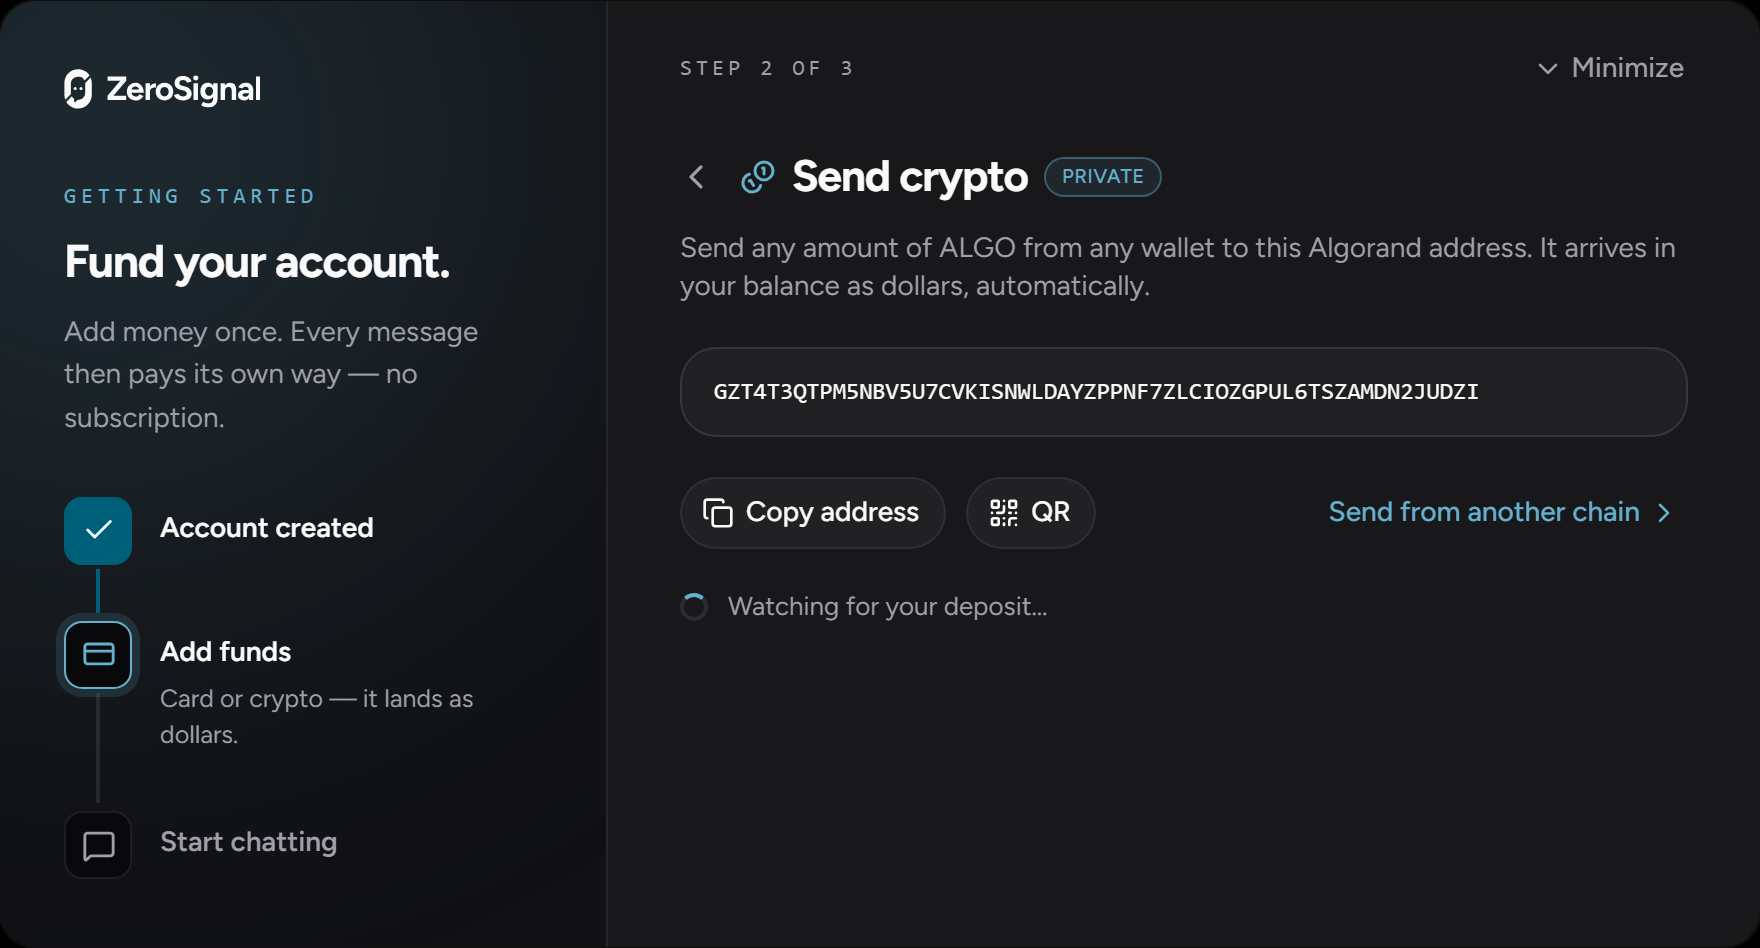
Task: Click the Account created checkmark step icon
Action: tap(98, 530)
